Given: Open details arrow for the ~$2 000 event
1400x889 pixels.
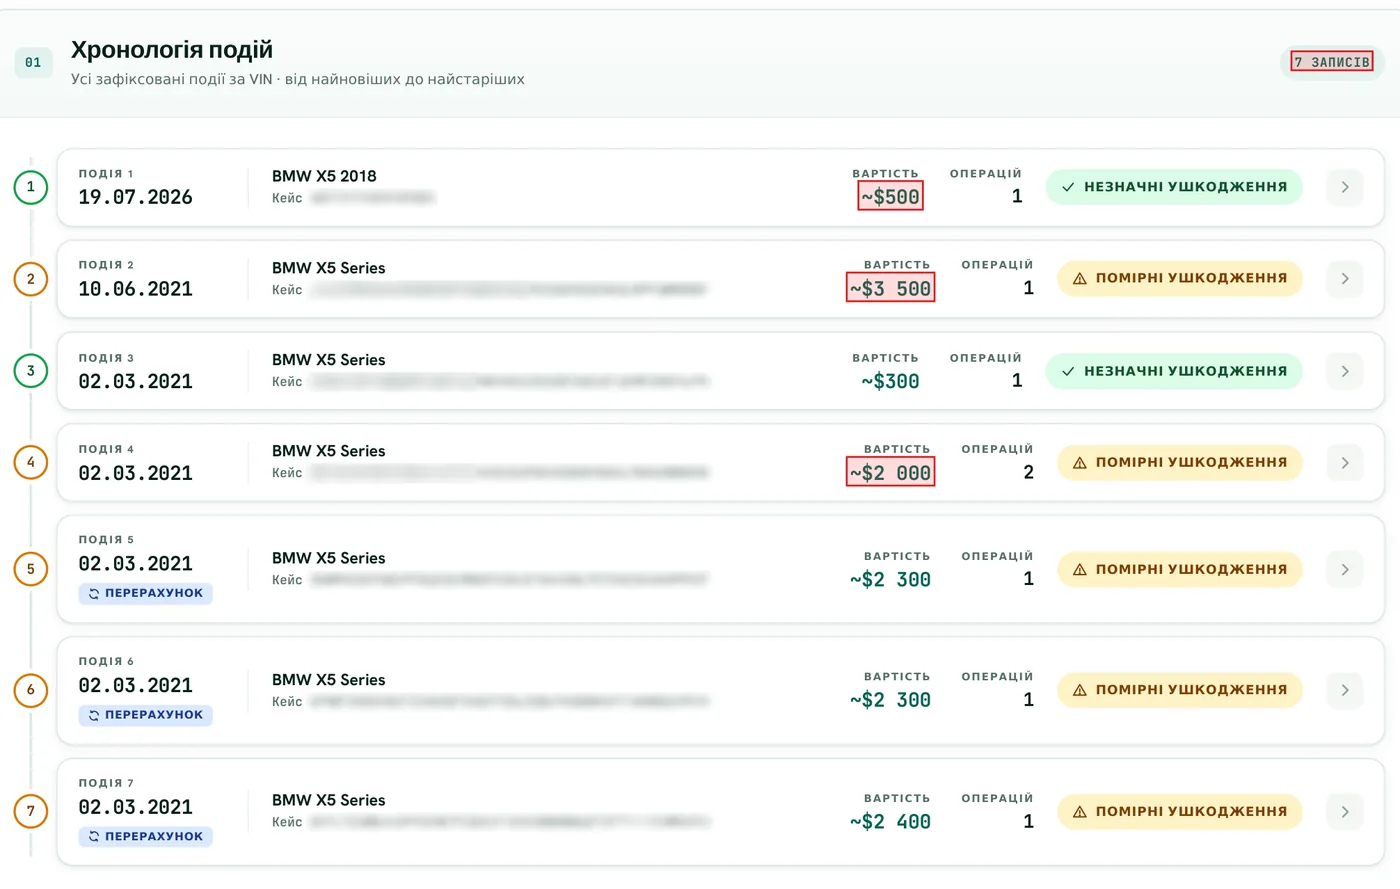Looking at the screenshot, I should [x=1345, y=463].
